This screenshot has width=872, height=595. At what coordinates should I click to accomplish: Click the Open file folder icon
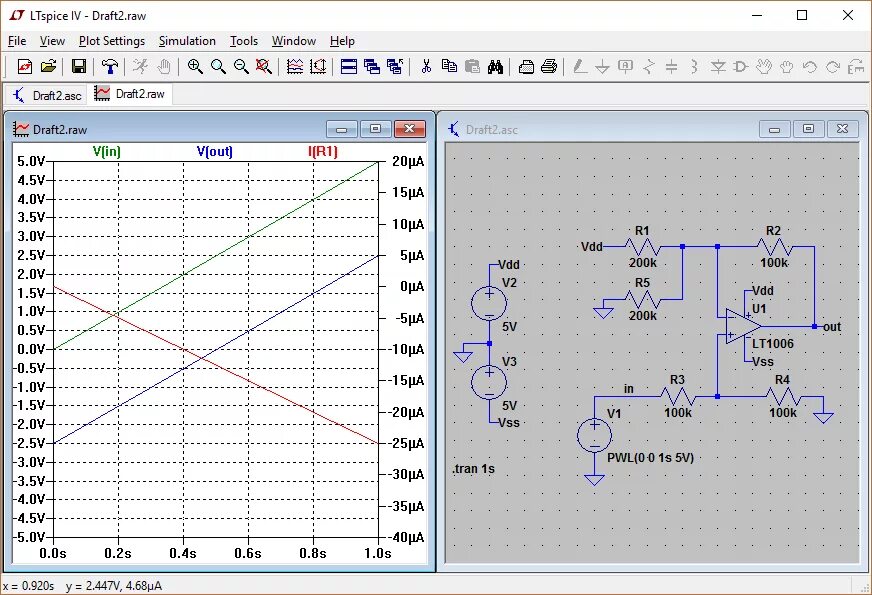coord(48,67)
